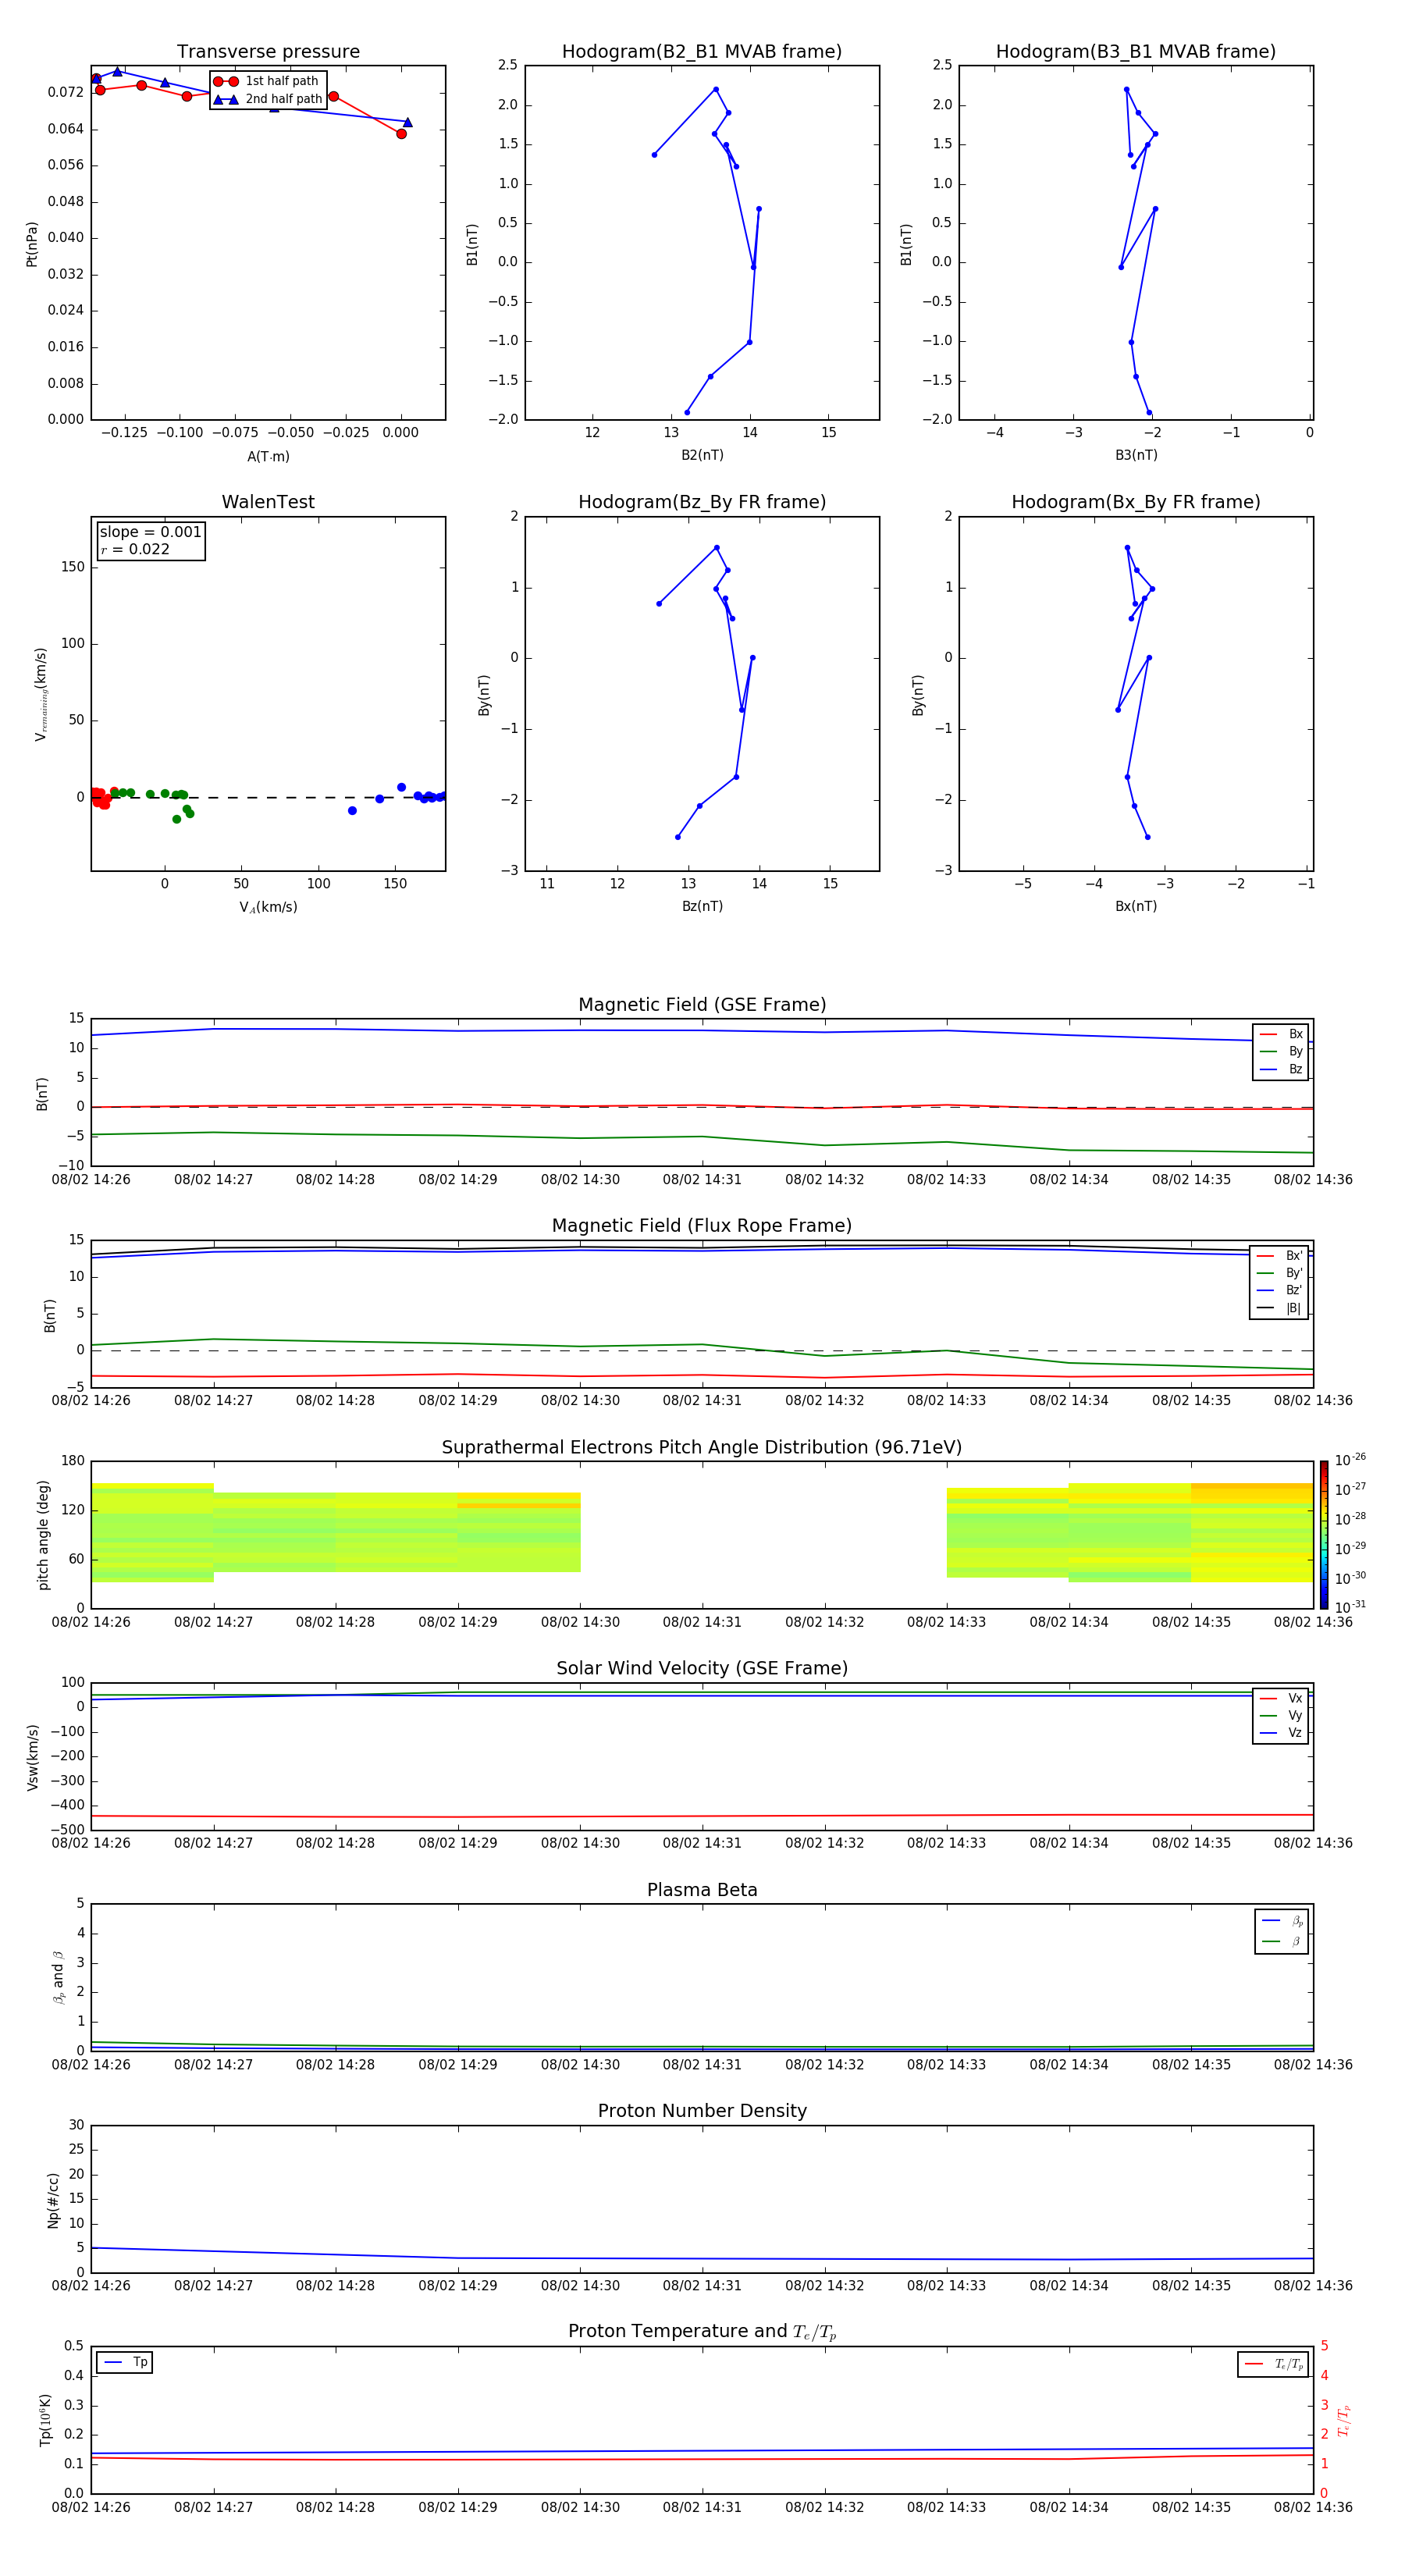The image size is (1405, 2576).
Task: Click the 'B2(nT)' axis label
Action: (702, 455)
